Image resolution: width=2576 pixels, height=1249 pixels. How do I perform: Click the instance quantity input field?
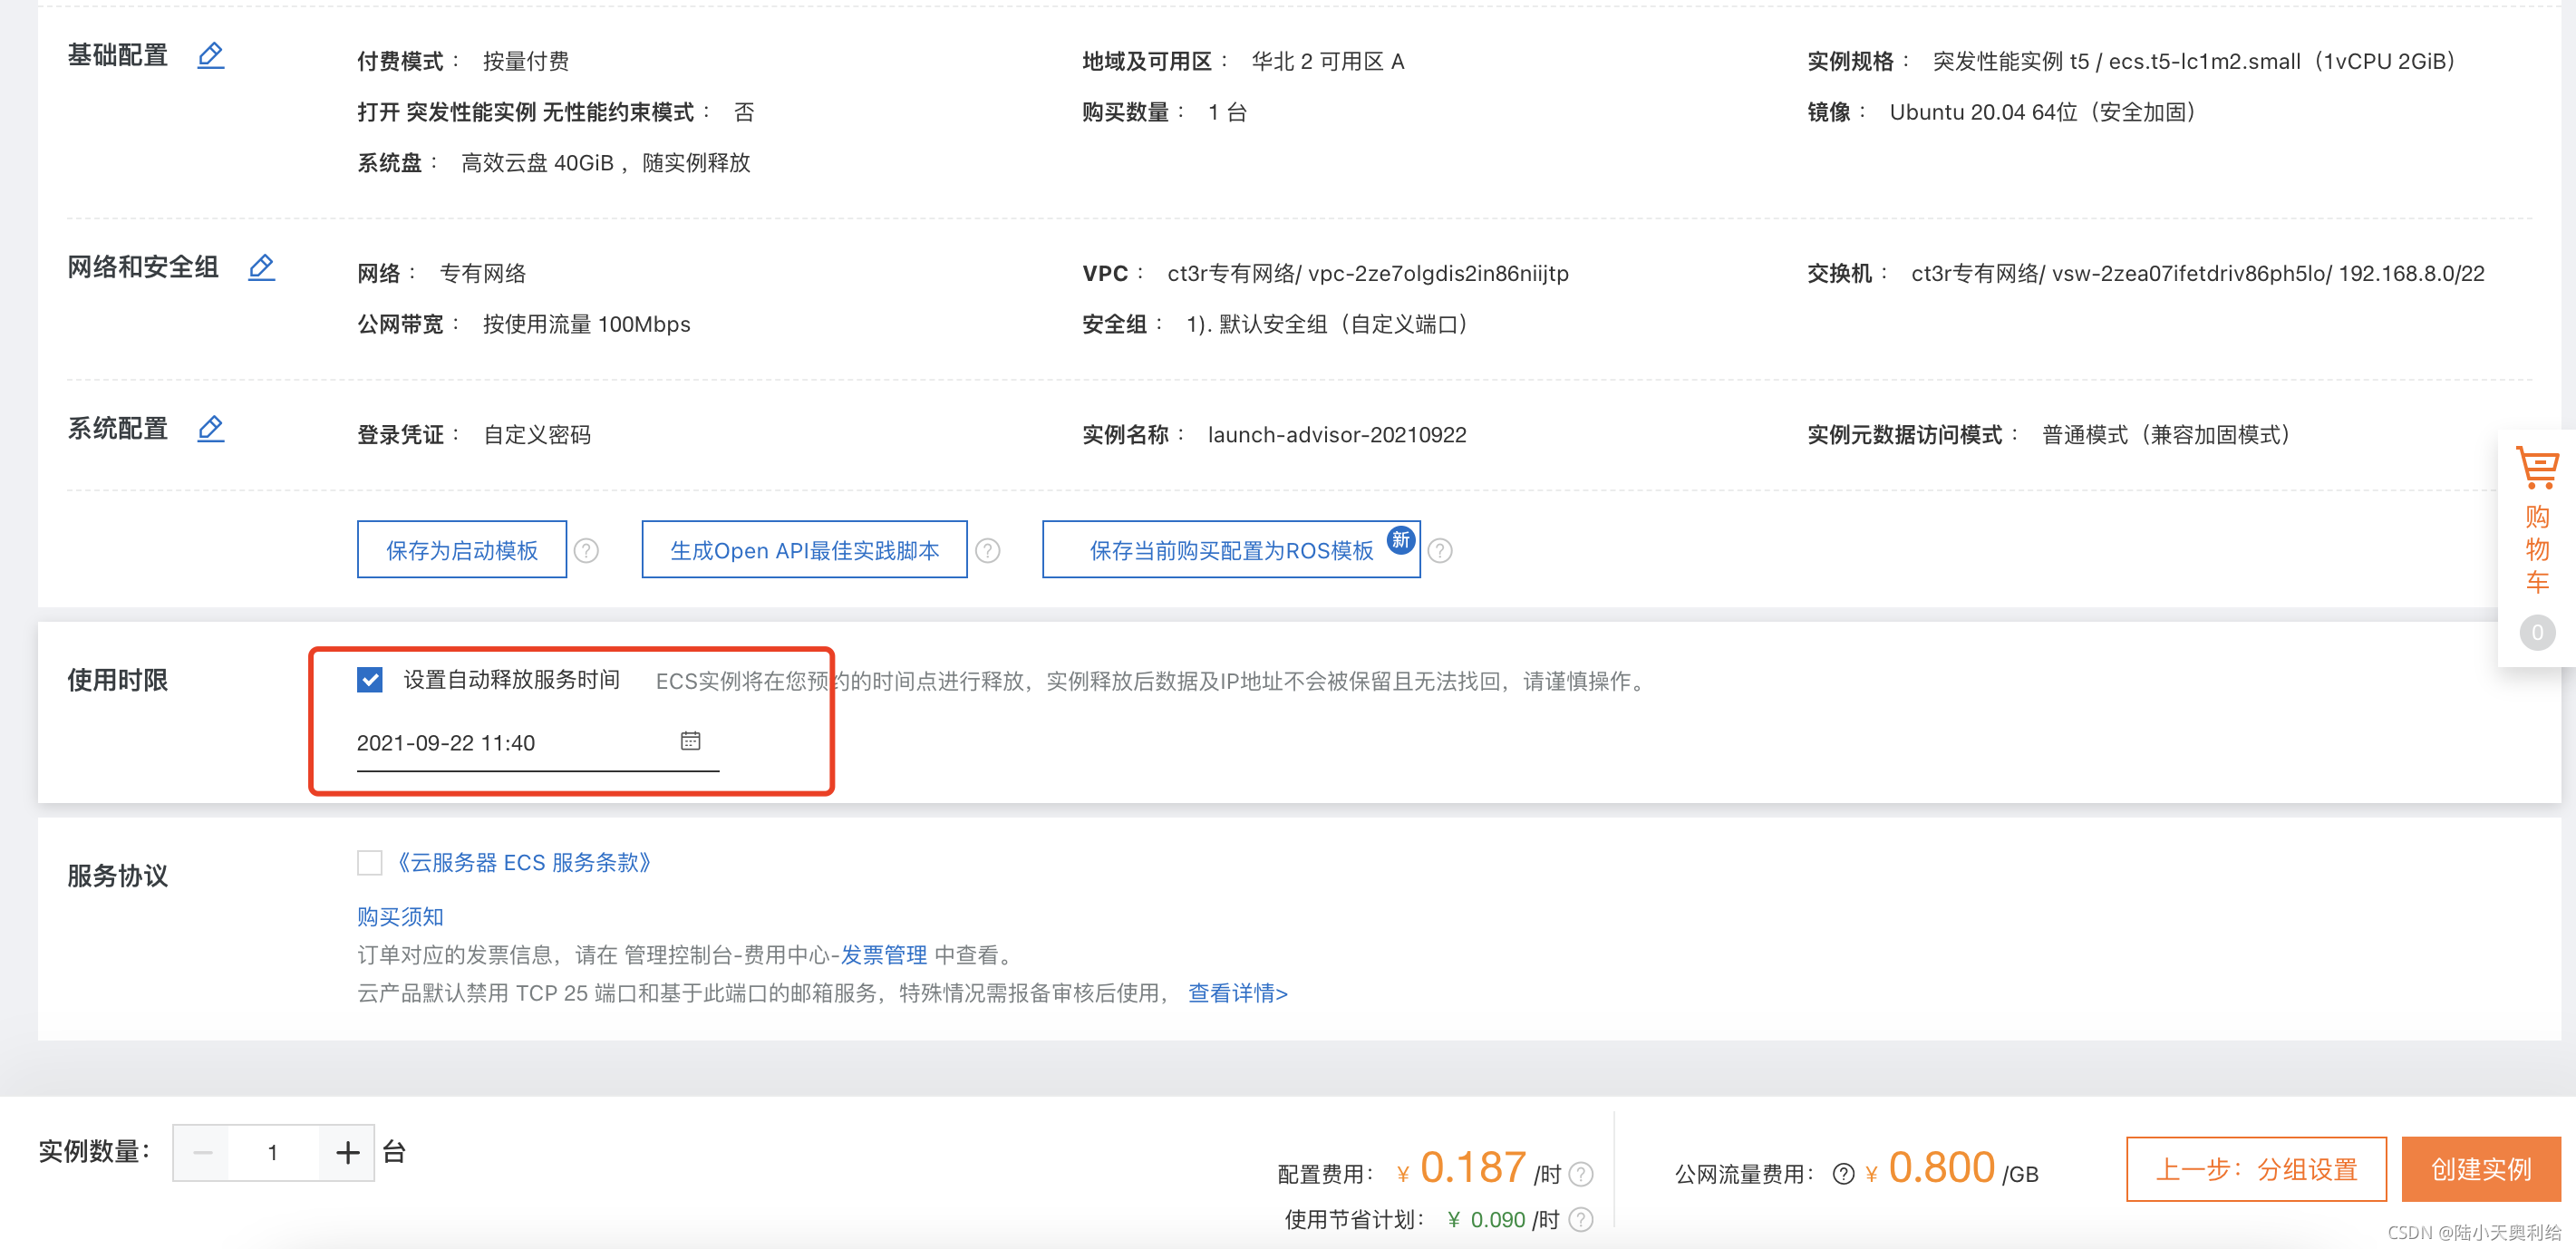click(273, 1152)
